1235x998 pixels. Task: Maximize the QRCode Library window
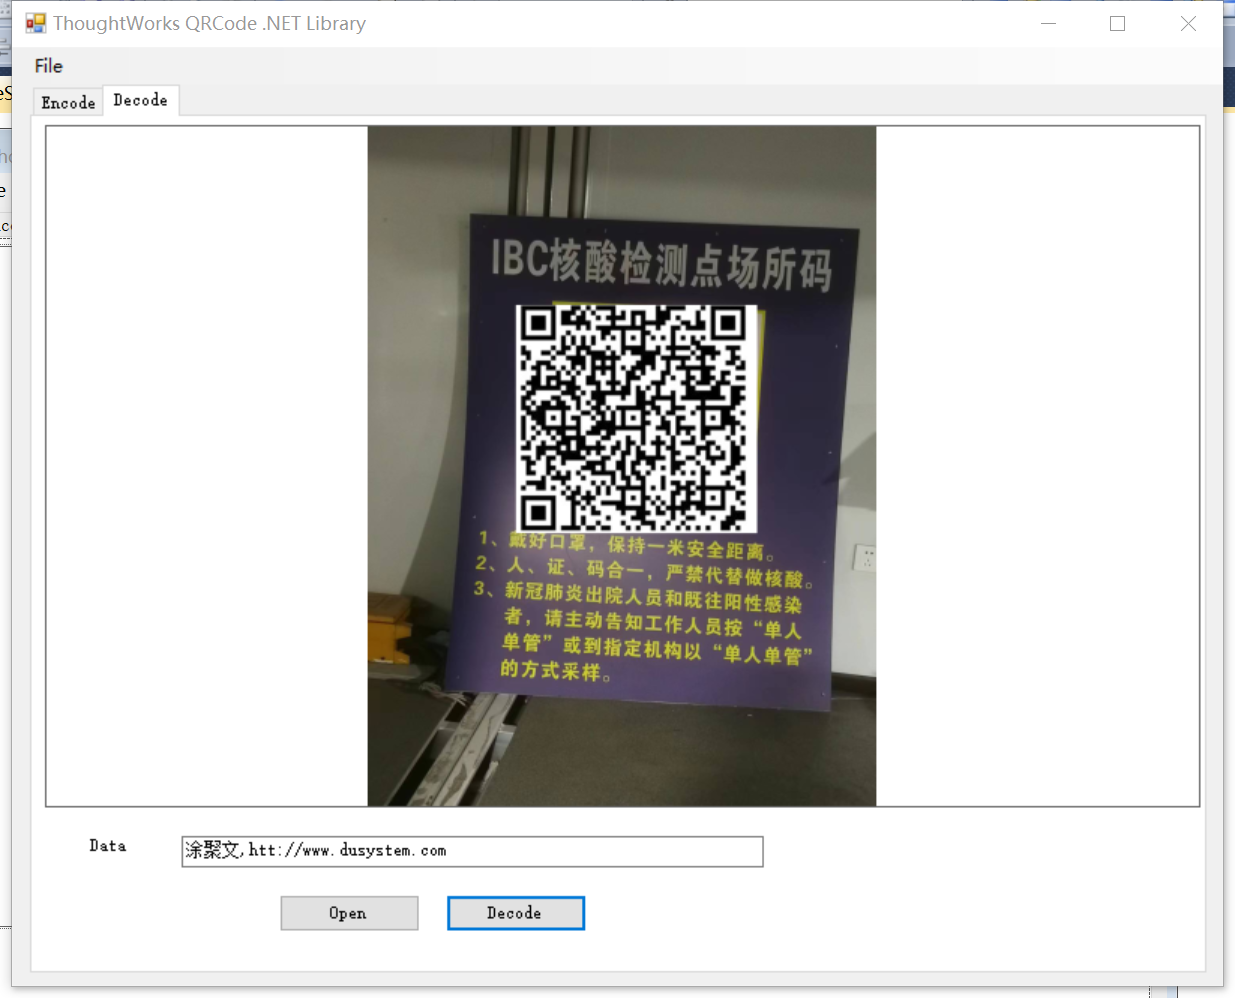coord(1117,23)
